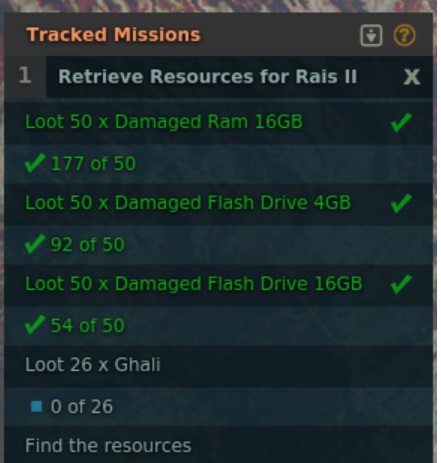Select mission number 1 badge
Viewport: 441px width, 463px height.
click(25, 76)
